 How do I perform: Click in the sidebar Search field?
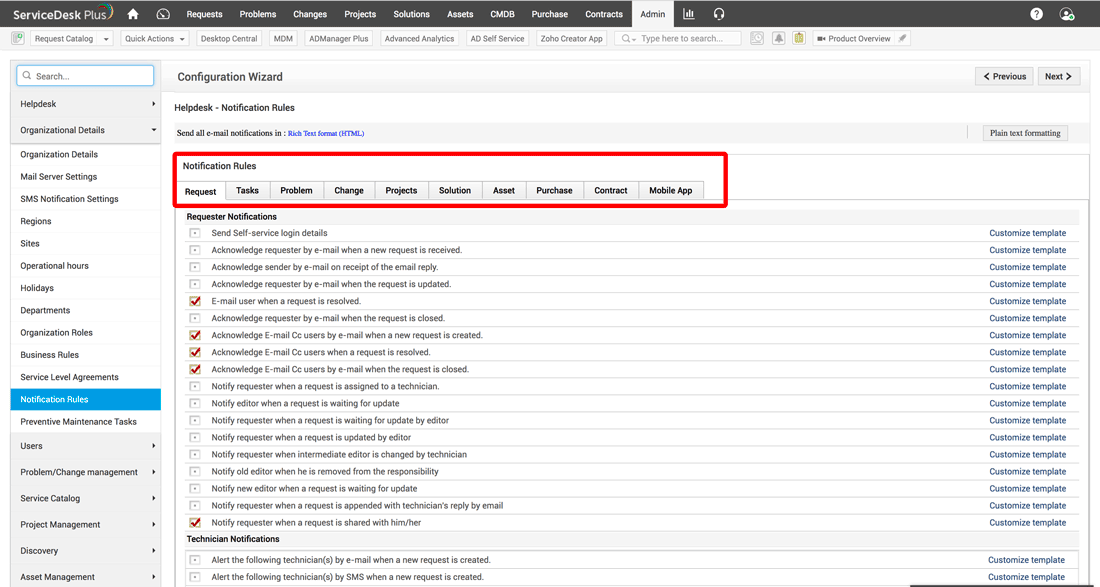pos(86,76)
